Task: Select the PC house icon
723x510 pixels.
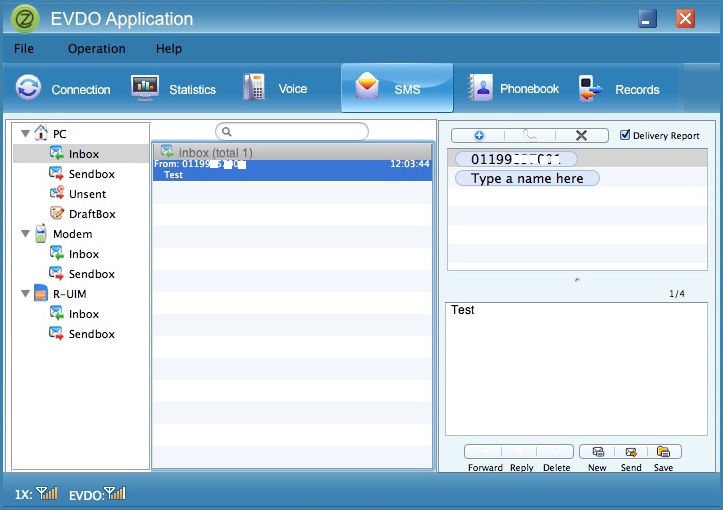Action: pos(41,133)
